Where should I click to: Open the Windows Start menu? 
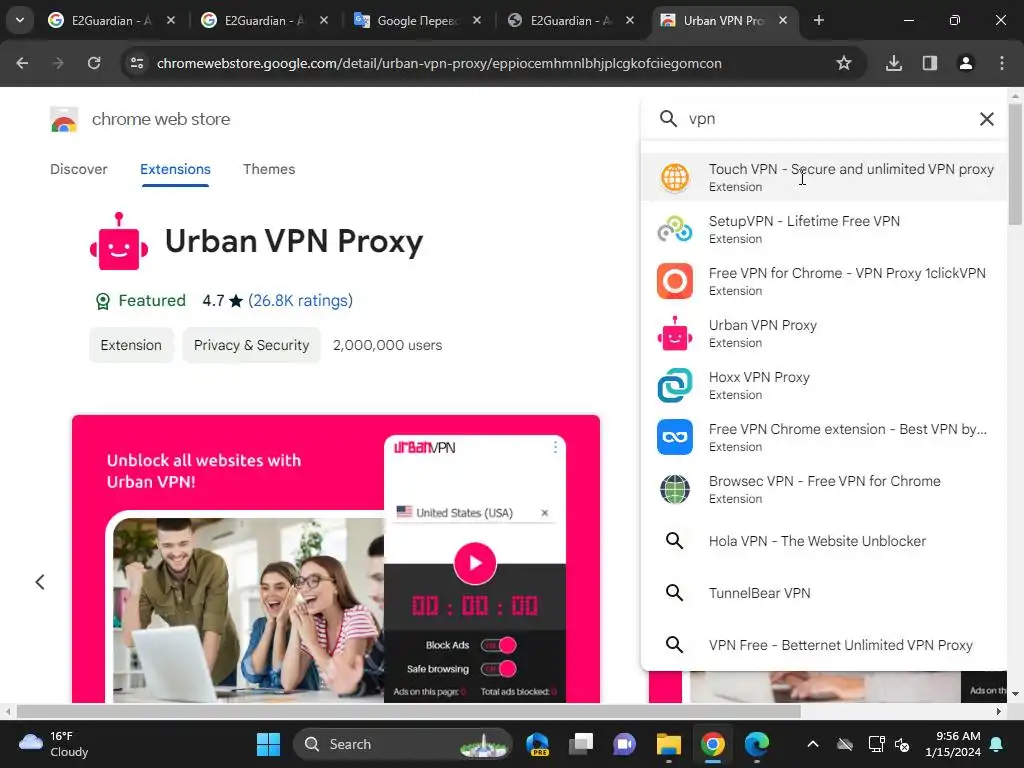tap(268, 744)
